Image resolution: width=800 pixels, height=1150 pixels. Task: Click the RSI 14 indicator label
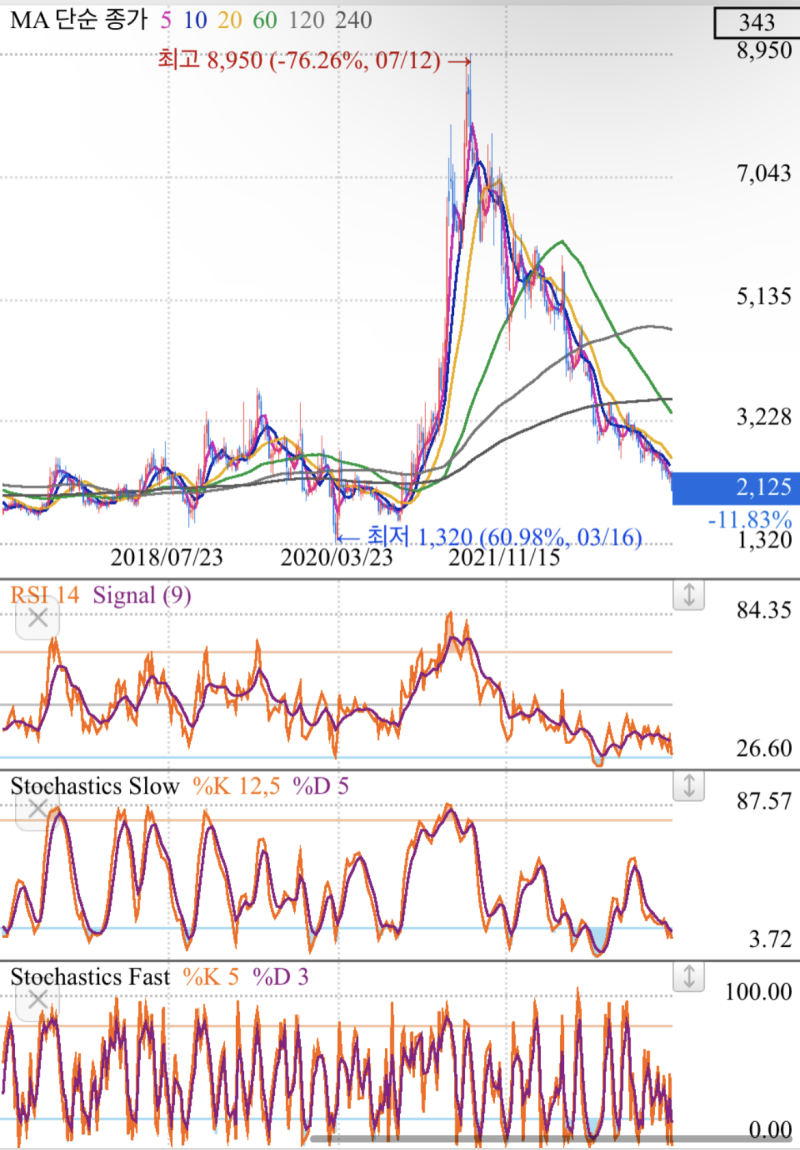coord(45,594)
